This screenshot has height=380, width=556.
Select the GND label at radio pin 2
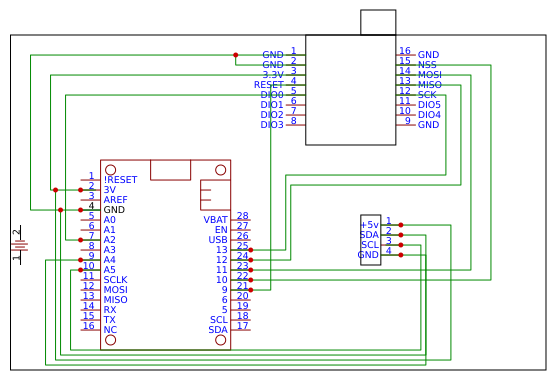point(273,65)
